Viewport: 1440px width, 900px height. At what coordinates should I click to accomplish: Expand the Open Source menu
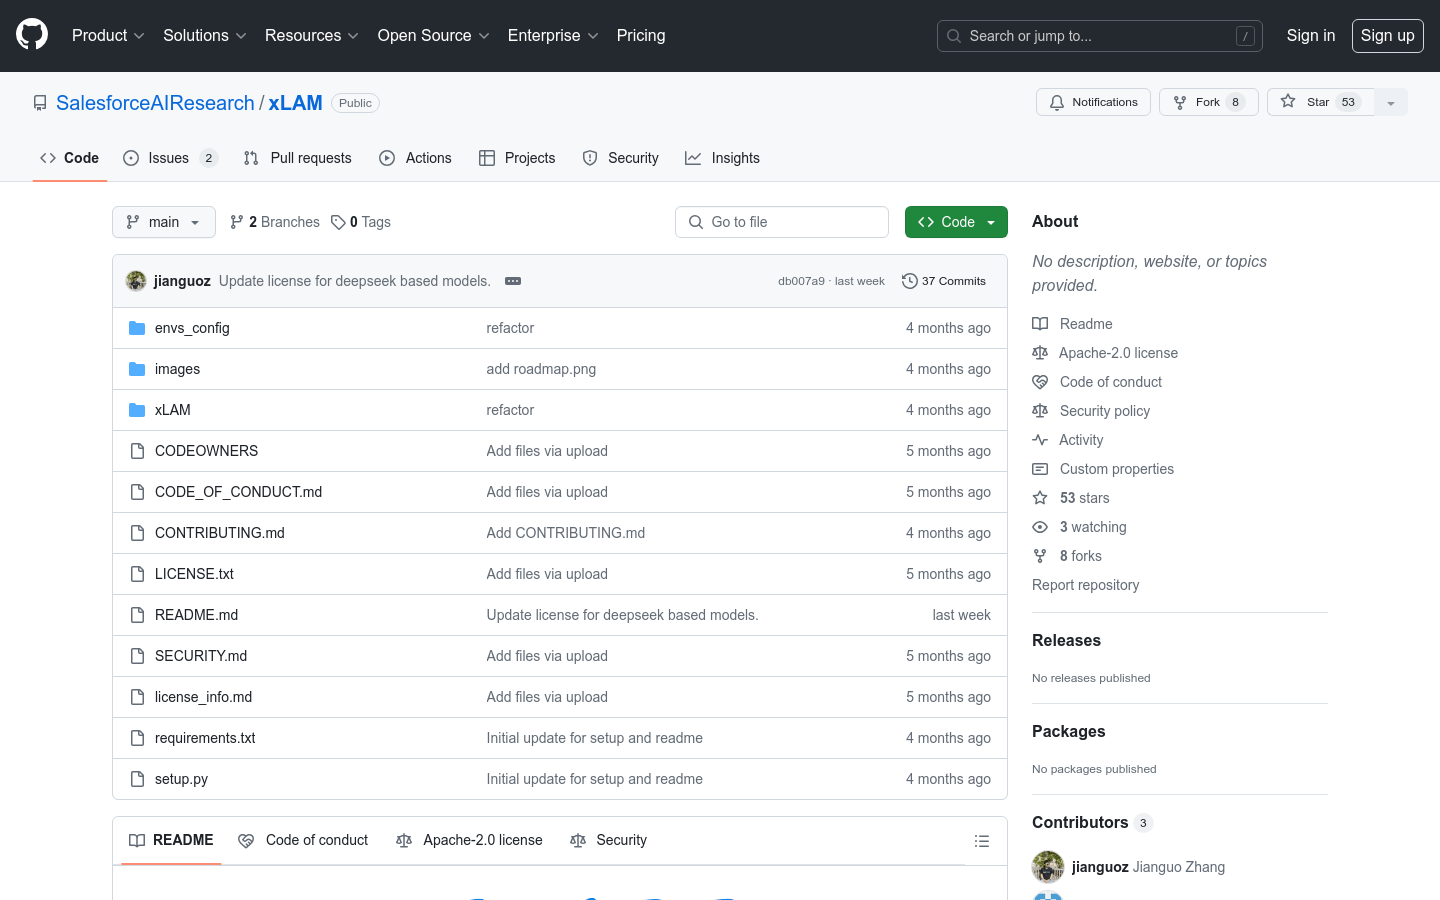click(433, 35)
